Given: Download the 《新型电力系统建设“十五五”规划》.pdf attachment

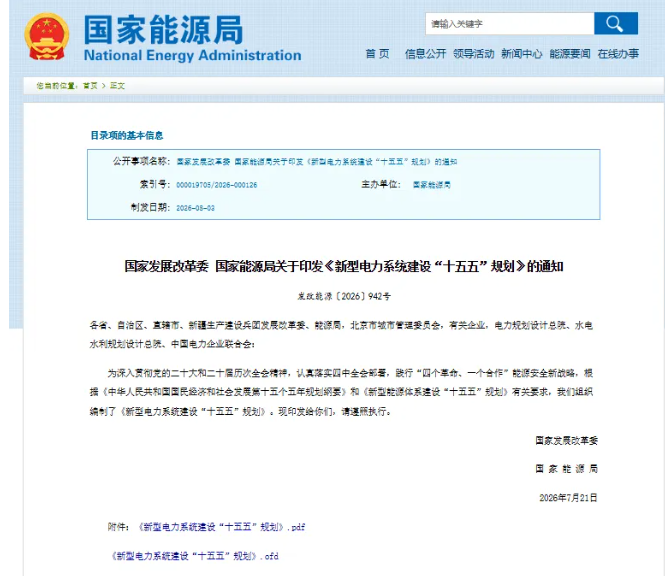Looking at the screenshot, I should (222, 527).
